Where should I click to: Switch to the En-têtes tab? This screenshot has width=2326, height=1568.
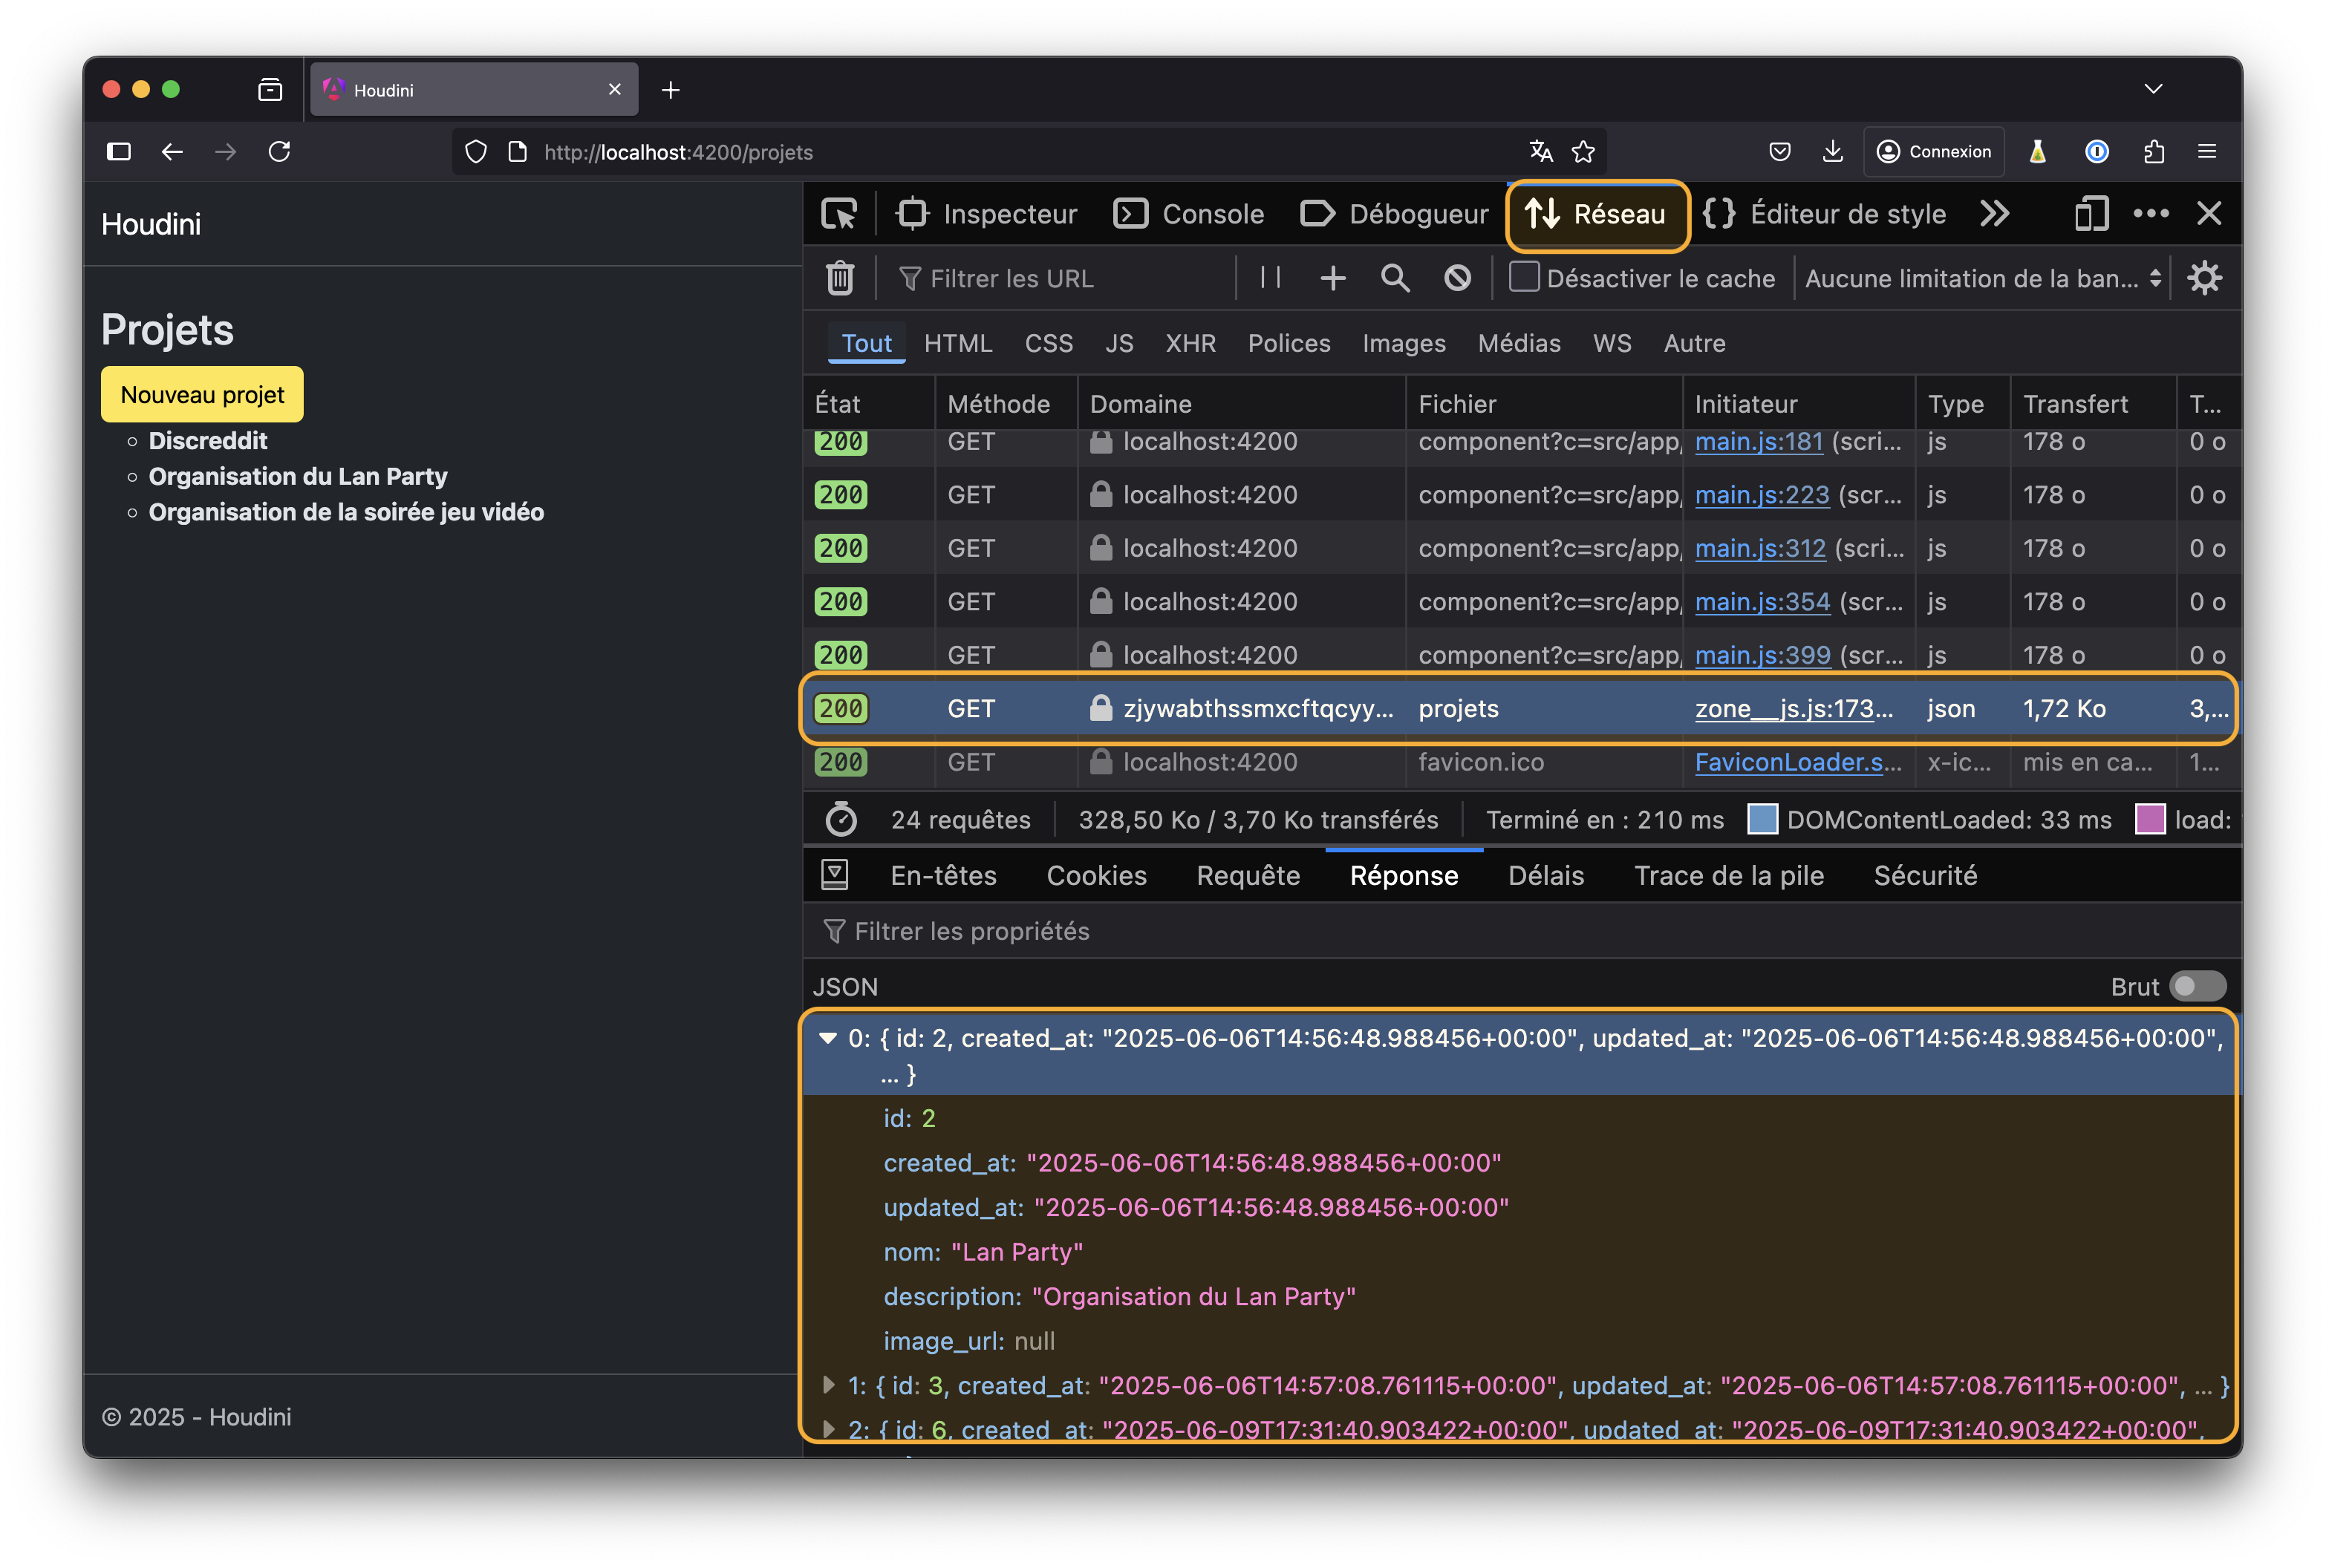943,875
